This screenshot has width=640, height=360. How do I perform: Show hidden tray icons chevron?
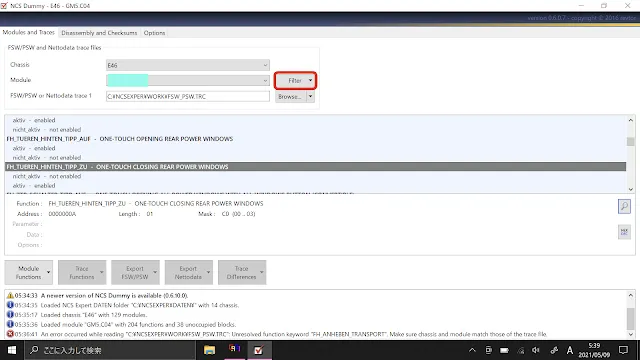point(472,350)
